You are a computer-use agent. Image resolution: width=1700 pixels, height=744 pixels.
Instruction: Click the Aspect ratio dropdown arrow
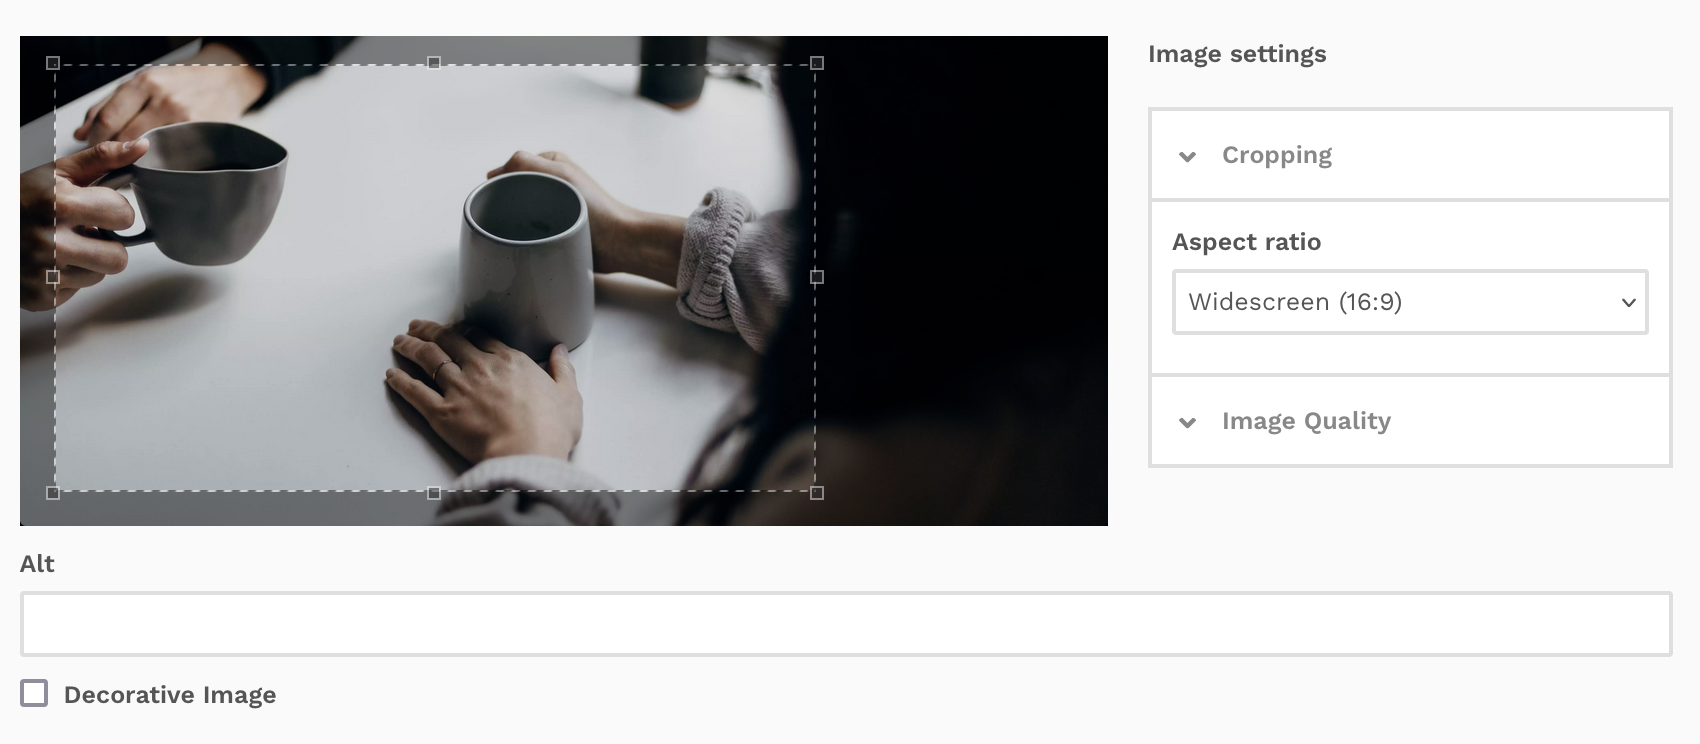[x=1628, y=302]
